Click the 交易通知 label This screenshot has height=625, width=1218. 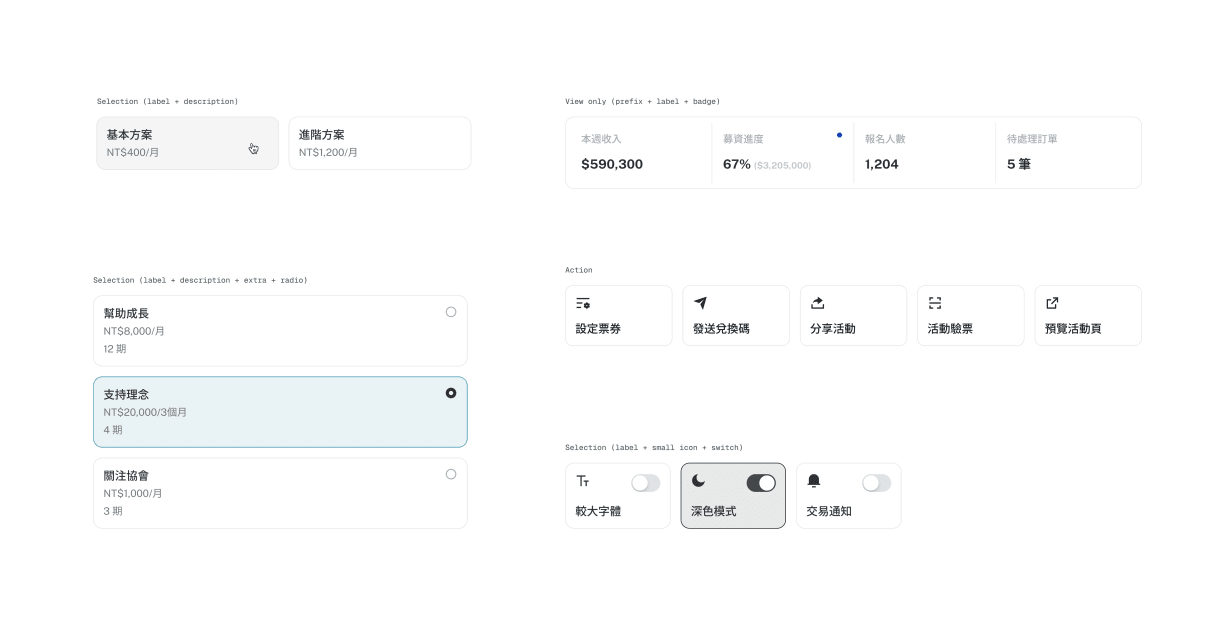point(829,511)
